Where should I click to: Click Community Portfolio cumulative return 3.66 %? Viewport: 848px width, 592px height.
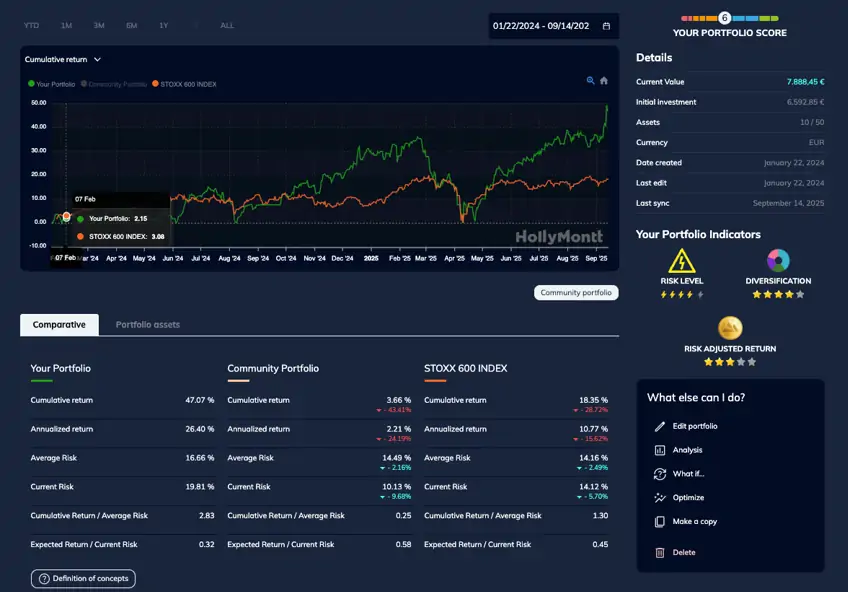point(399,401)
